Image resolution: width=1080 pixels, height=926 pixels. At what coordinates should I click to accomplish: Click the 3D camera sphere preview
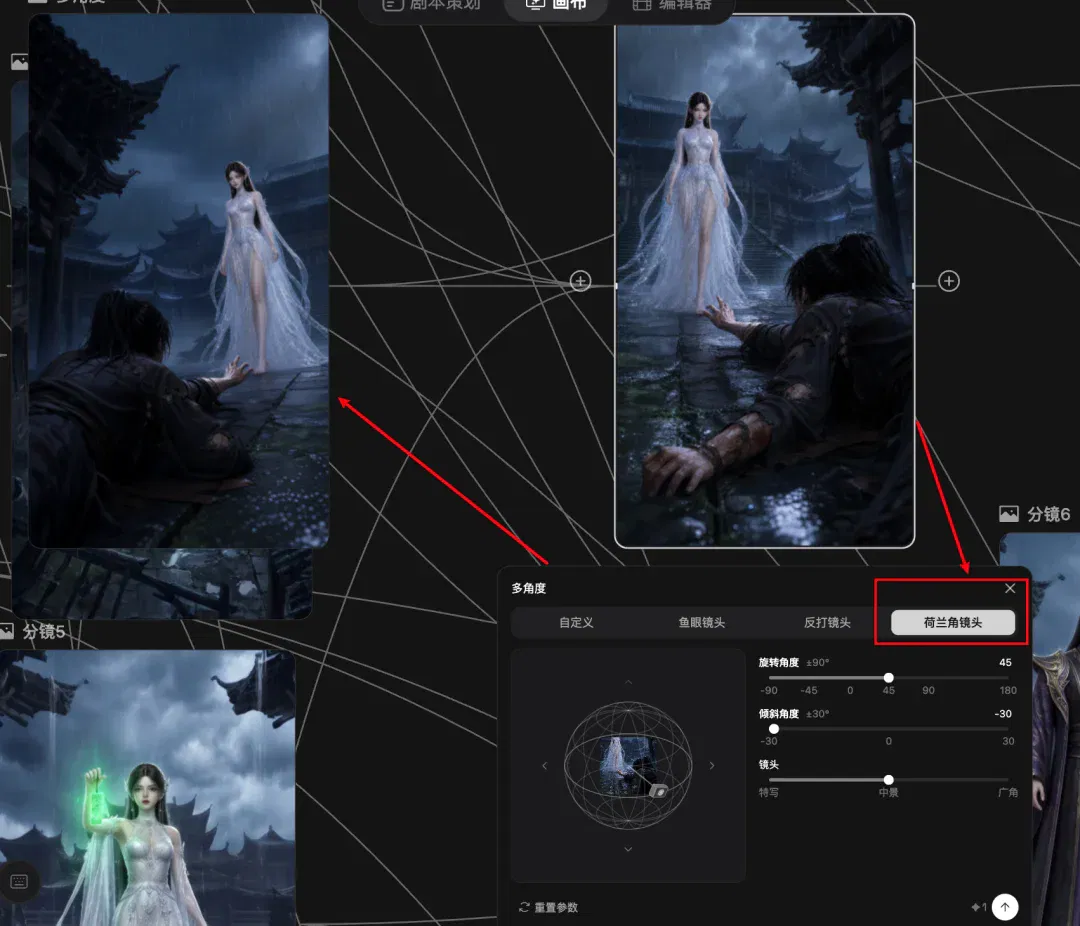[x=628, y=765]
